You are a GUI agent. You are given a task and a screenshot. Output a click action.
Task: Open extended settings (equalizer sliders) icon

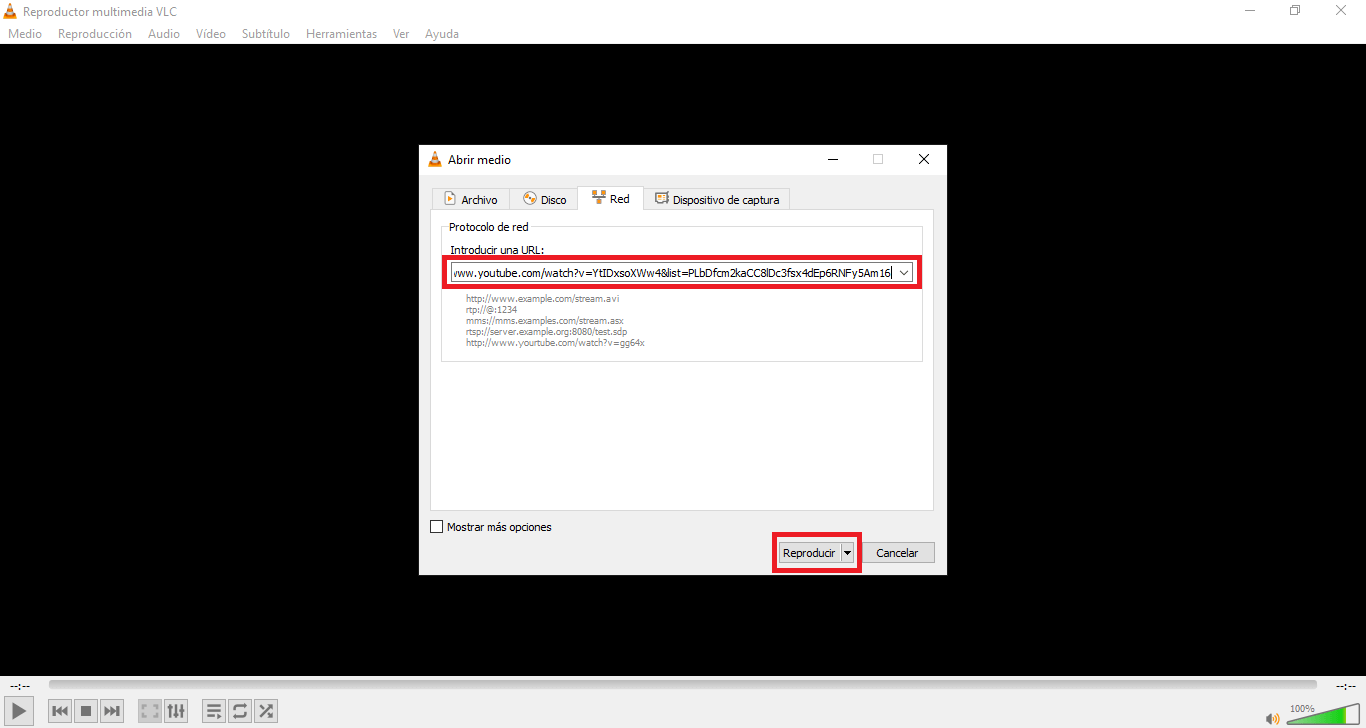[176, 711]
